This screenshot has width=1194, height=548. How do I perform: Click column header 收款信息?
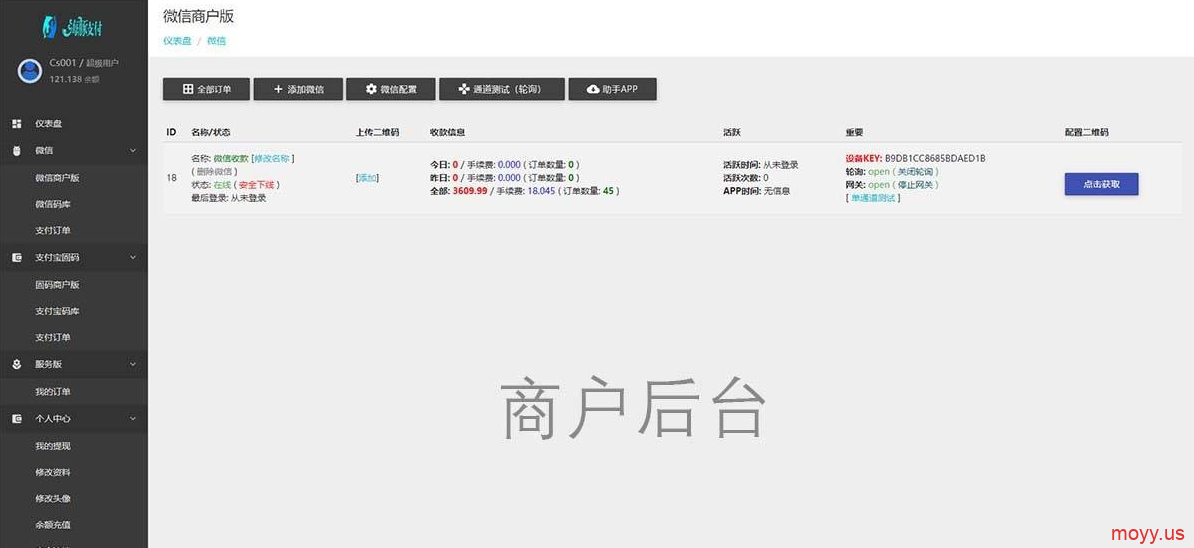tap(448, 132)
